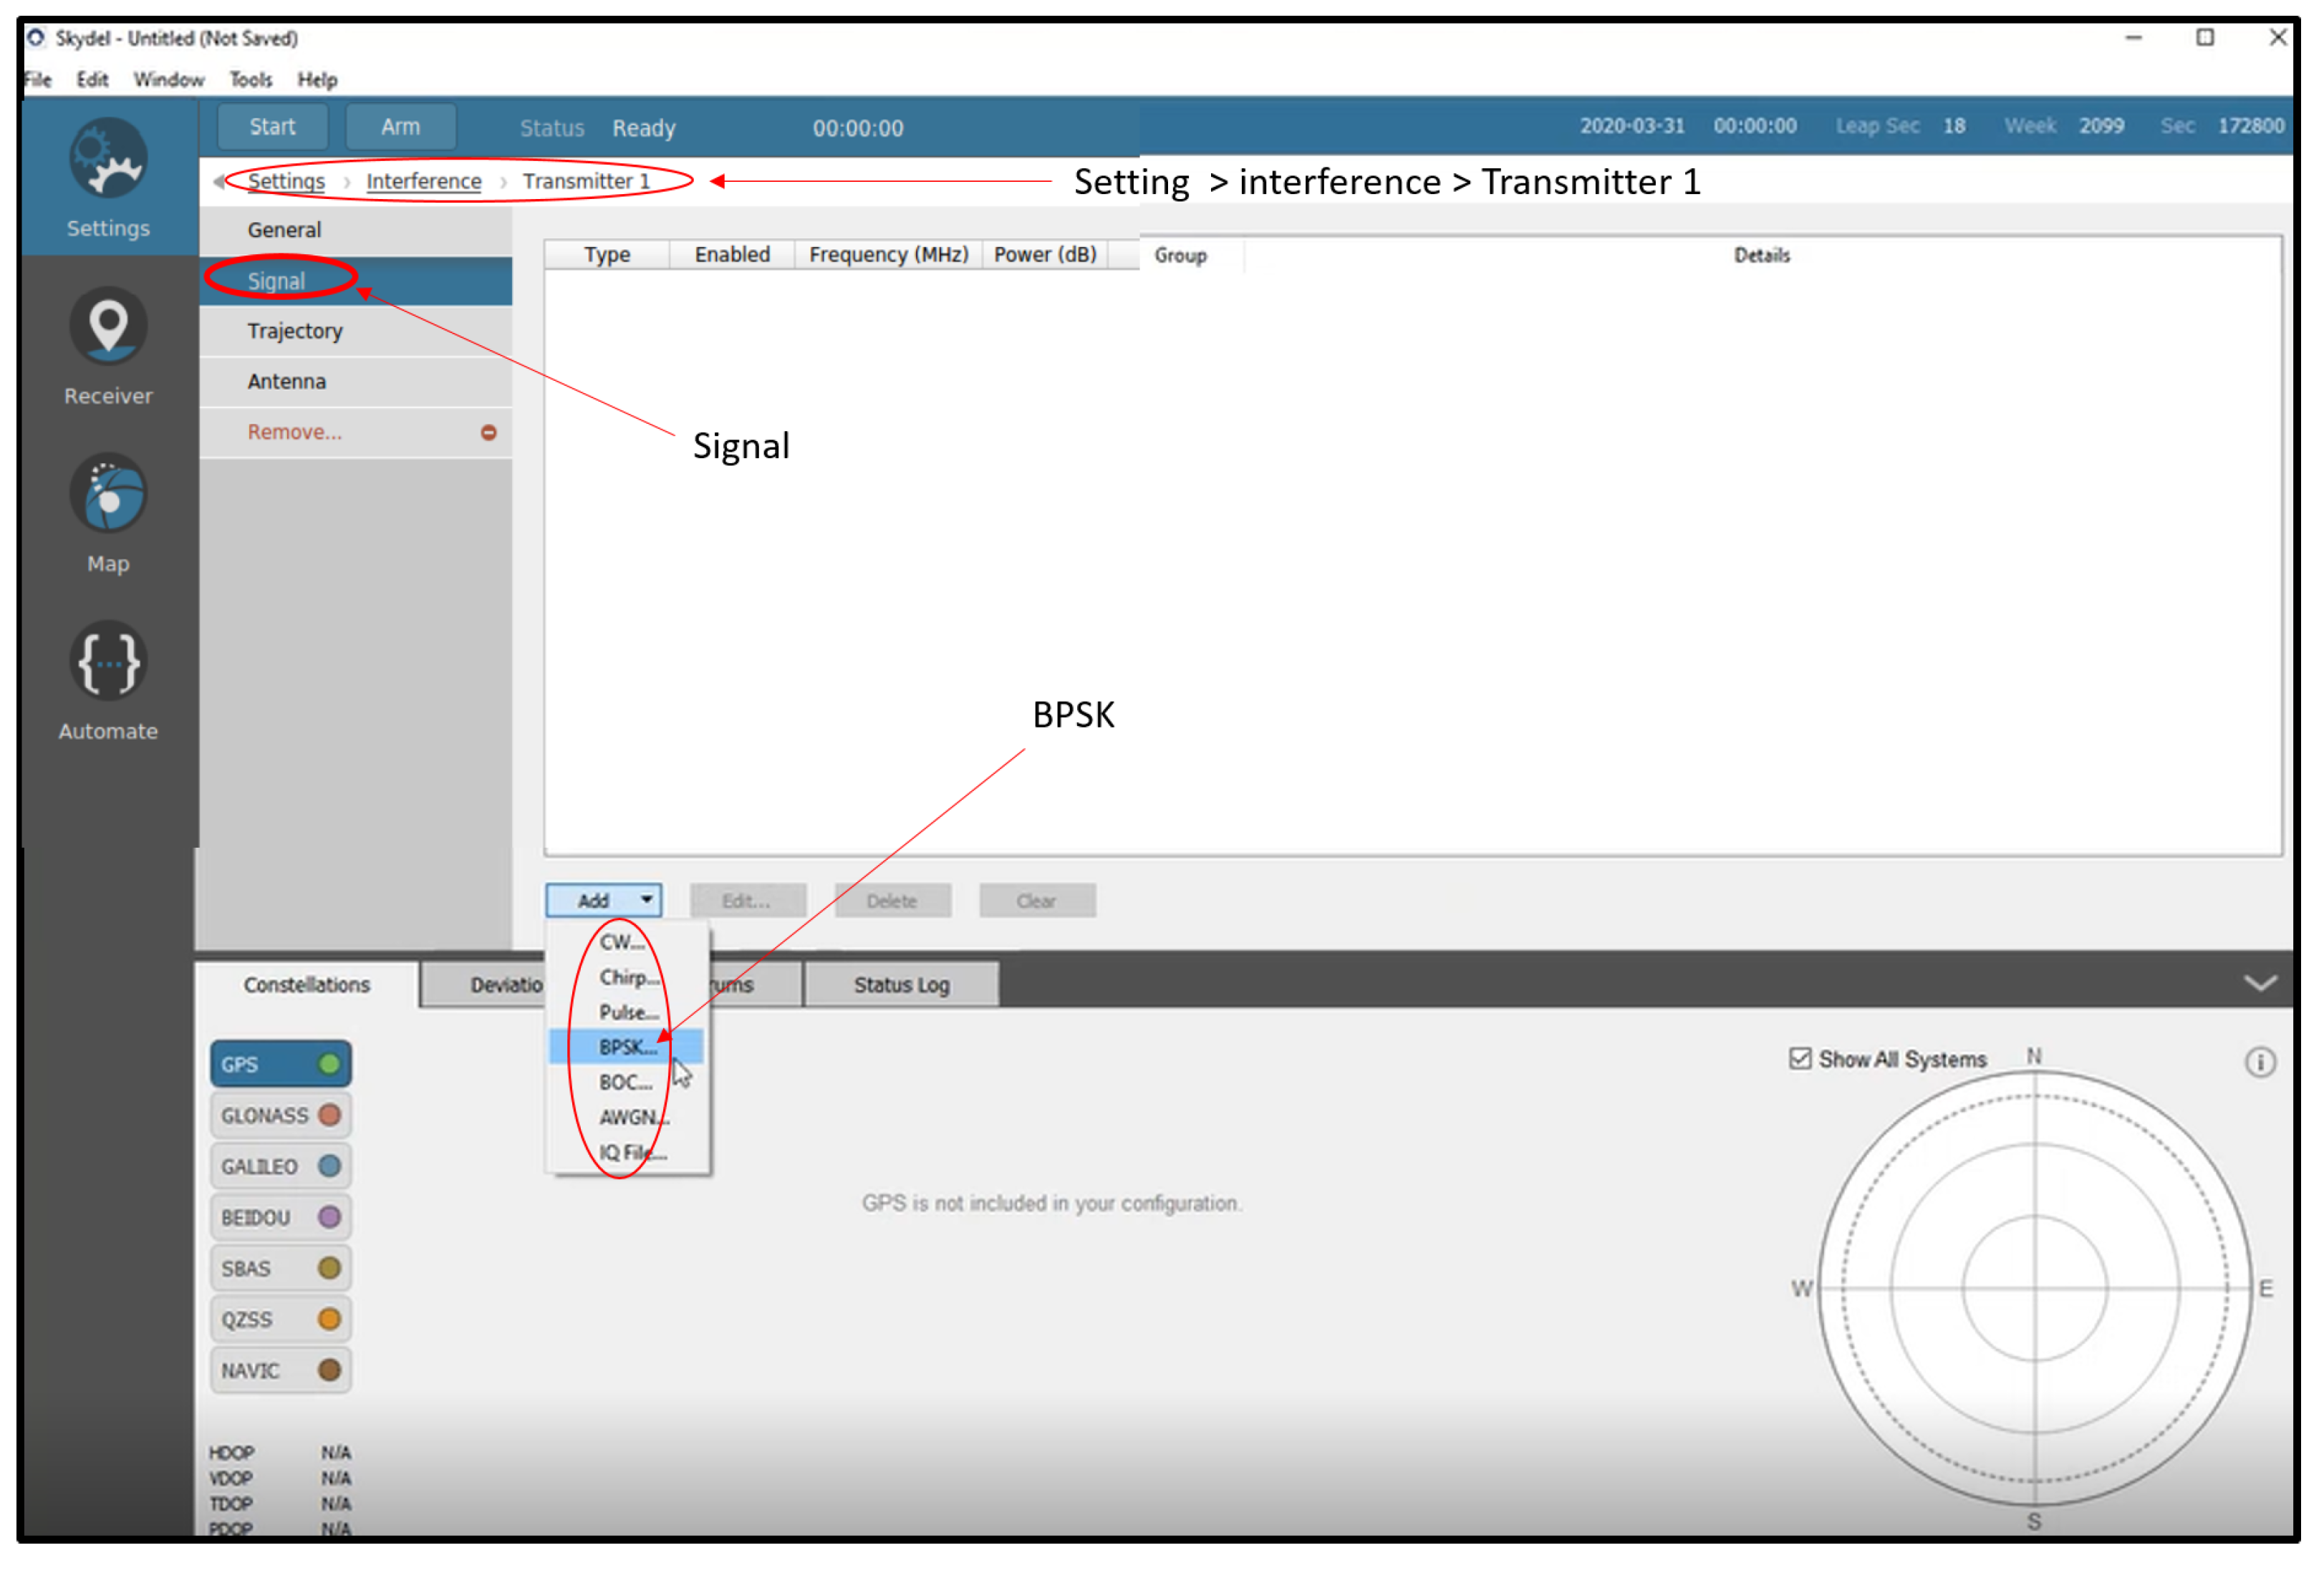
Task: Switch to the Status Log tab
Action: (x=901, y=986)
